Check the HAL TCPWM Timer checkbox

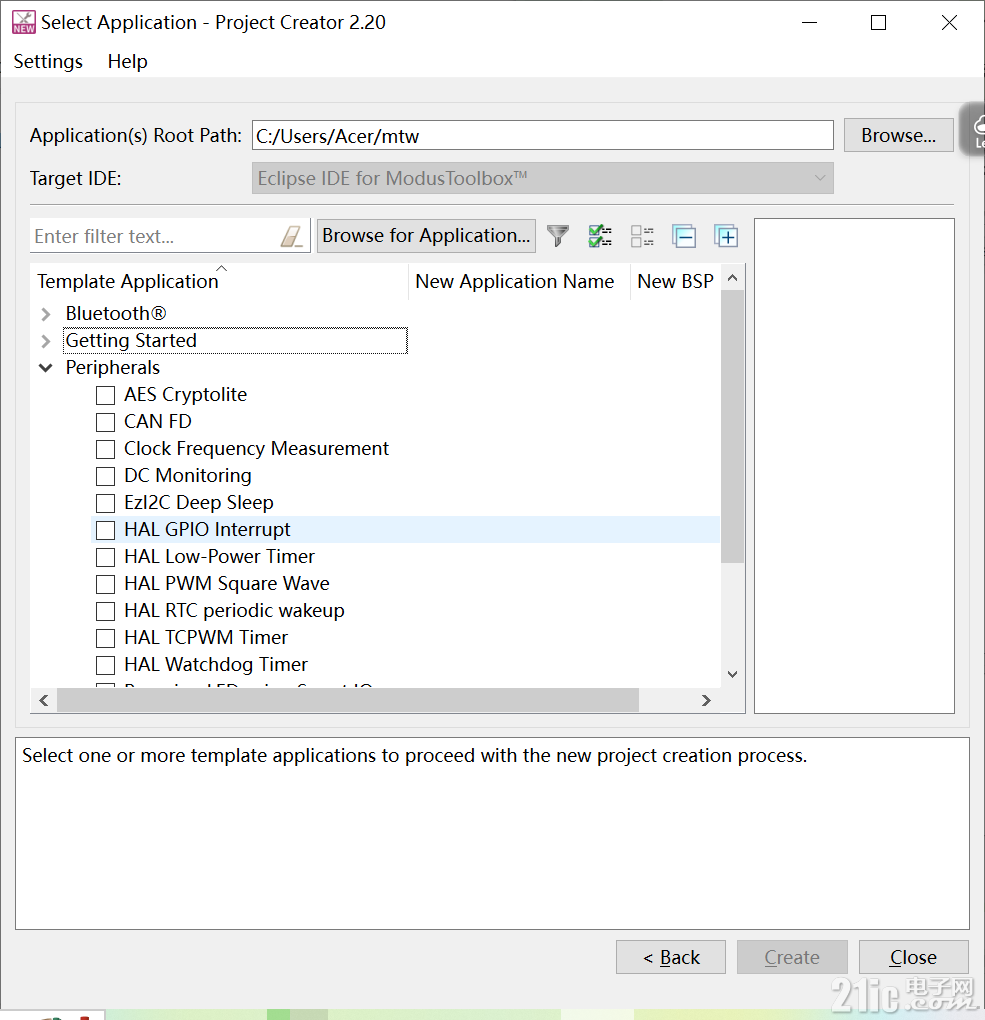click(105, 638)
